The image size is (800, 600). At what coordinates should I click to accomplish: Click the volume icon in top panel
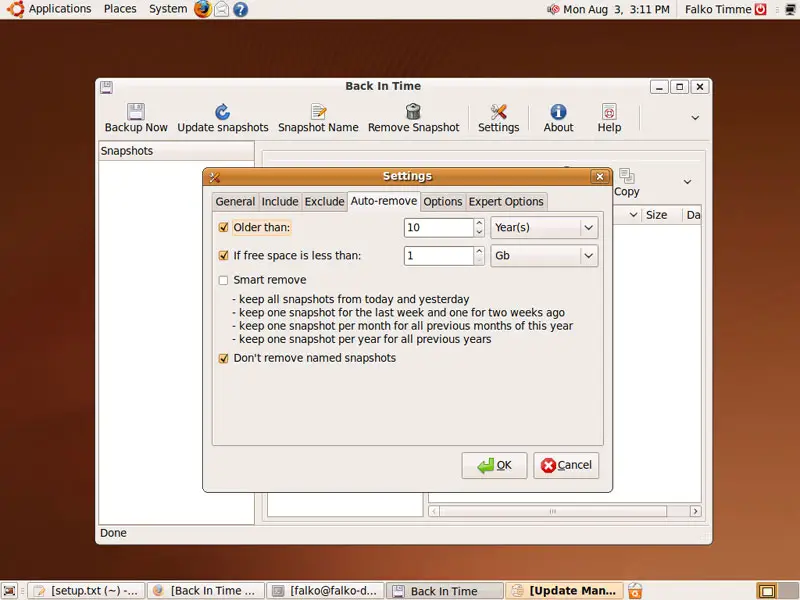point(553,9)
